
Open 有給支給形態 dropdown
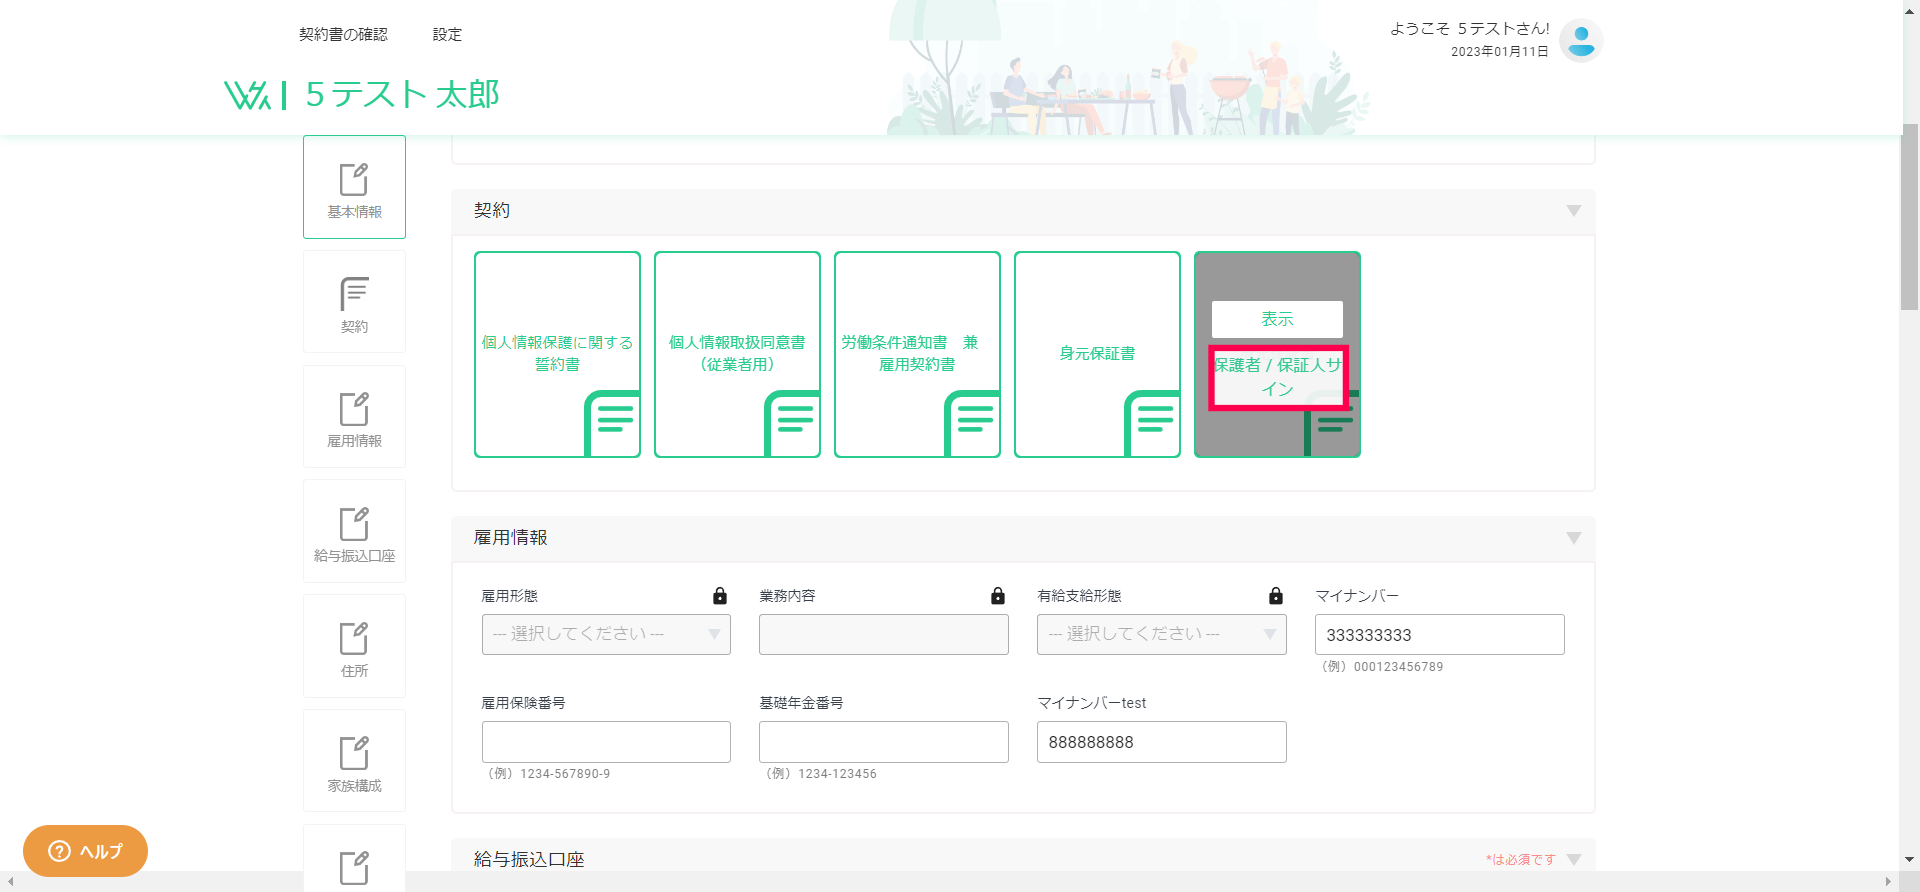tap(1161, 634)
